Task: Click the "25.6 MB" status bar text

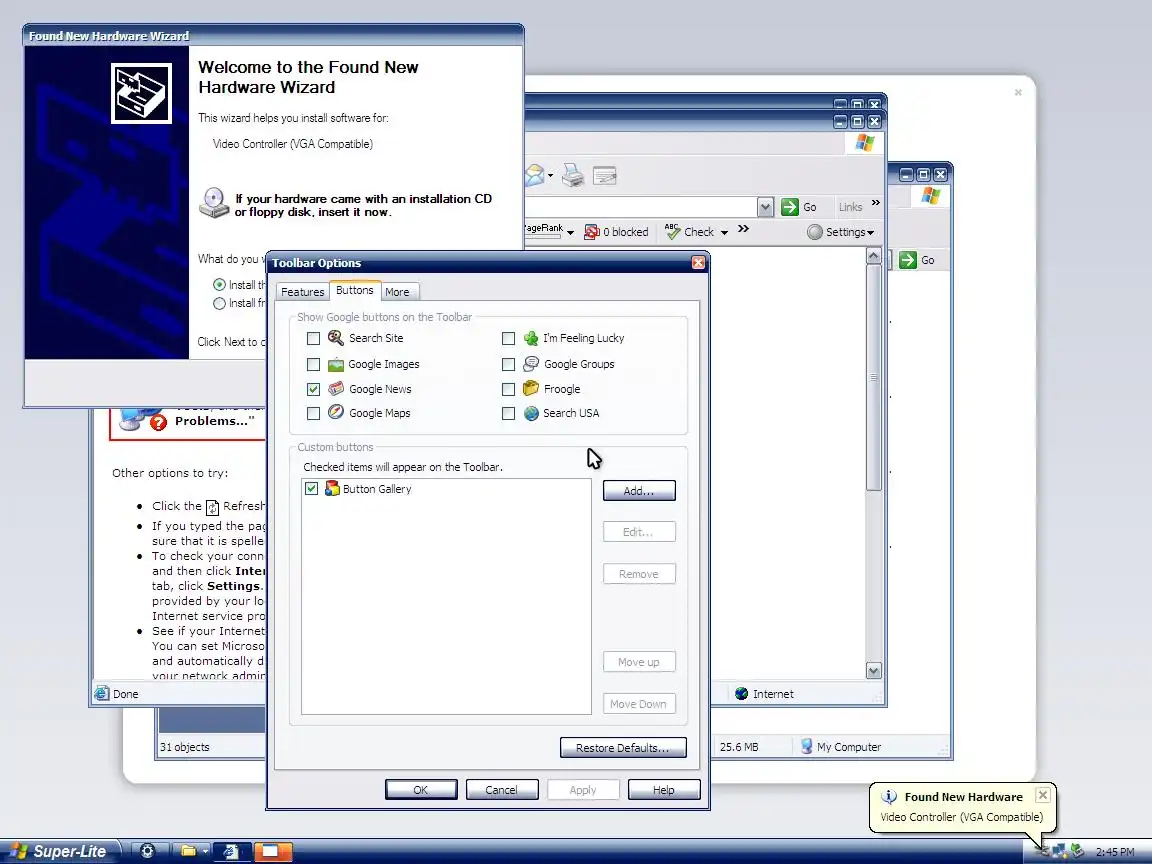Action: [739, 746]
